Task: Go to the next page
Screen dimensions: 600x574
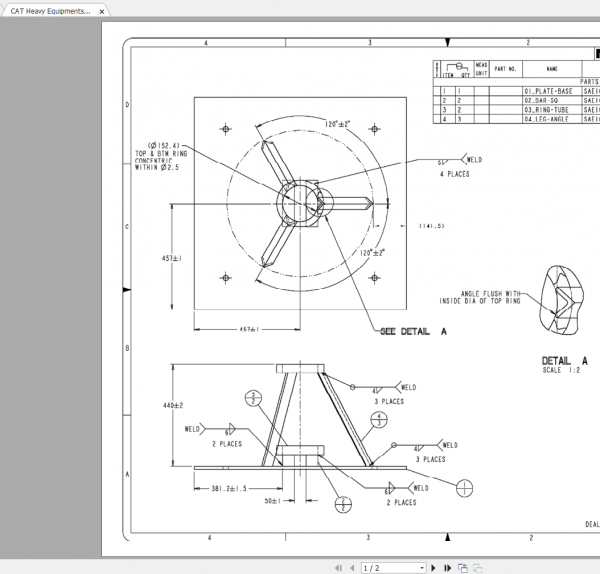Action: coord(434,568)
